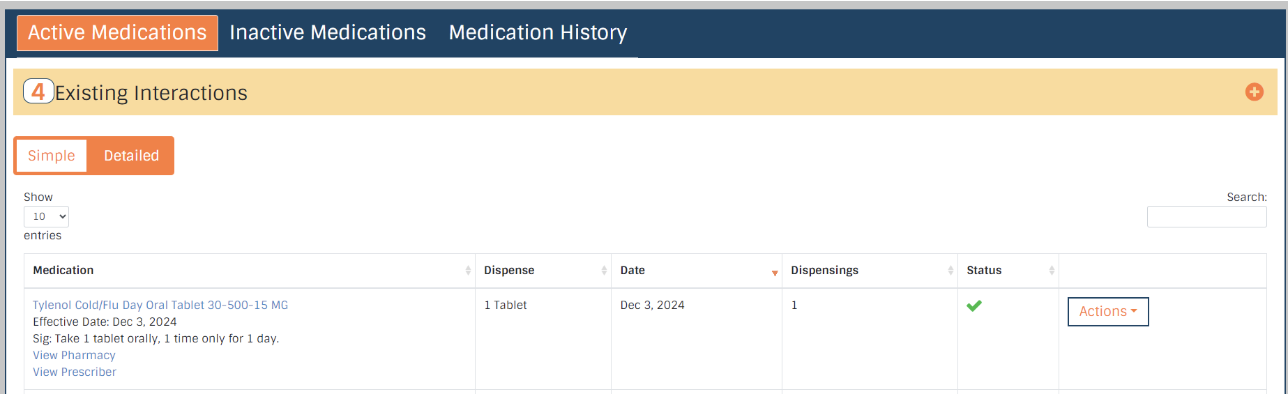
Task: Open the show entries count dropdown
Action: (46, 216)
